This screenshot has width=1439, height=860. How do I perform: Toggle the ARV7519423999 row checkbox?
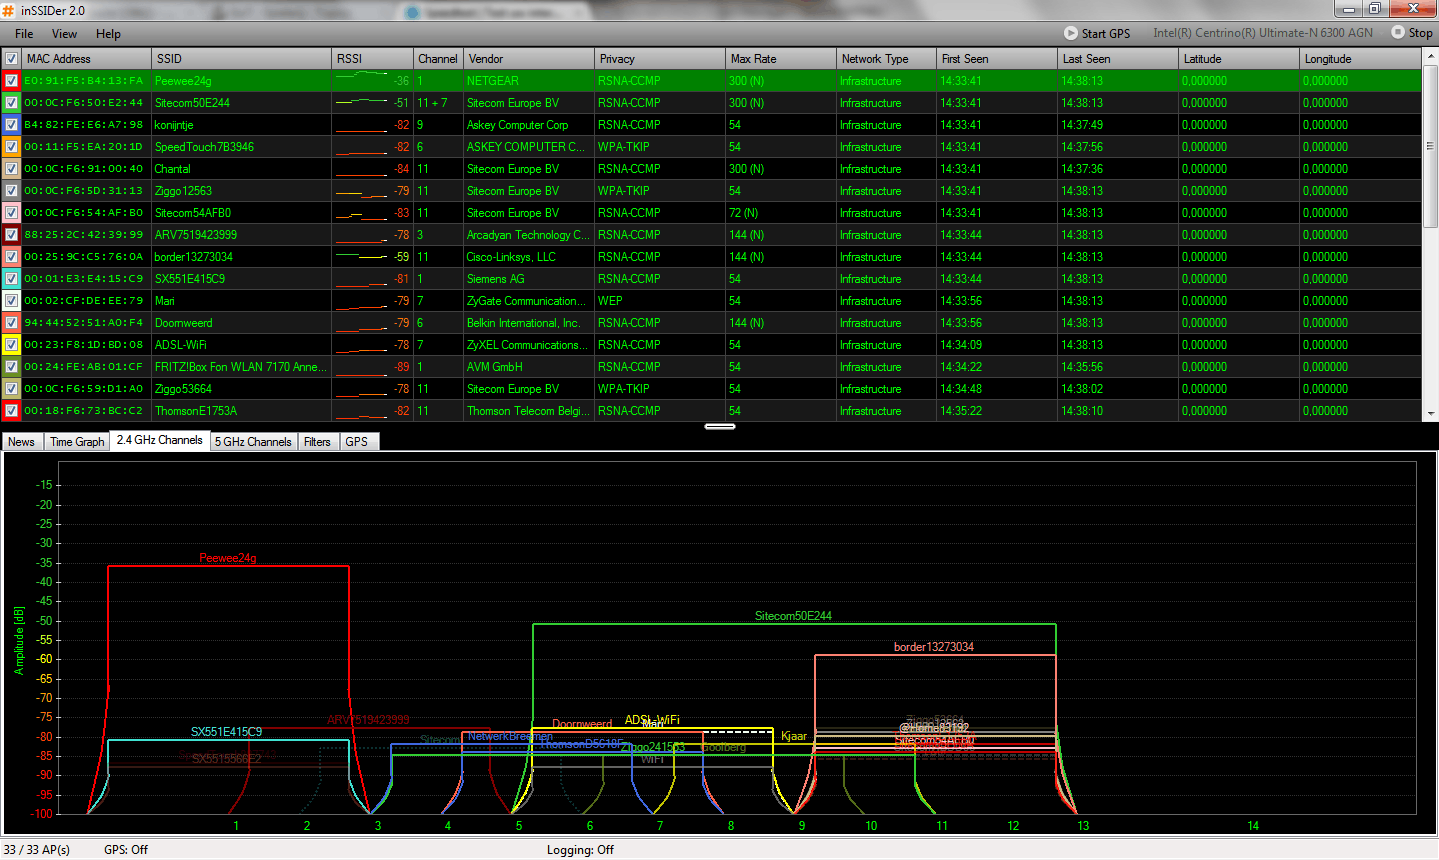click(11, 235)
